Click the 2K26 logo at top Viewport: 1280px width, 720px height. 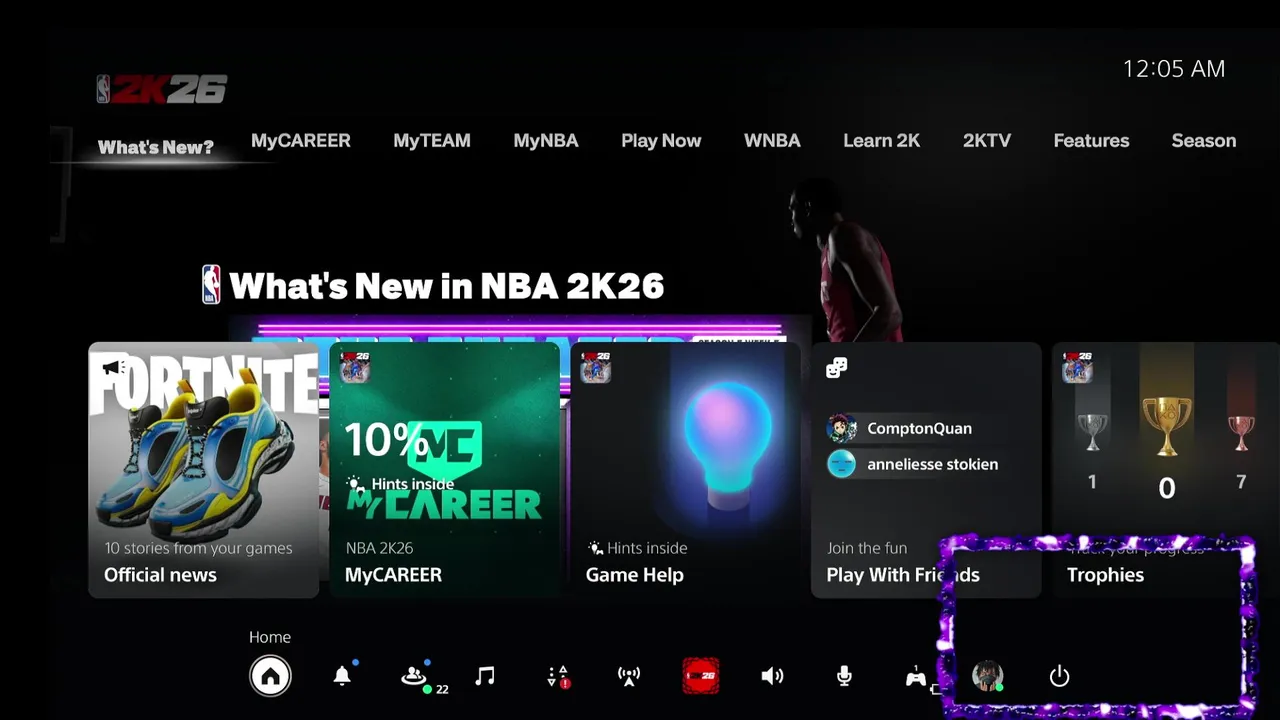point(162,89)
